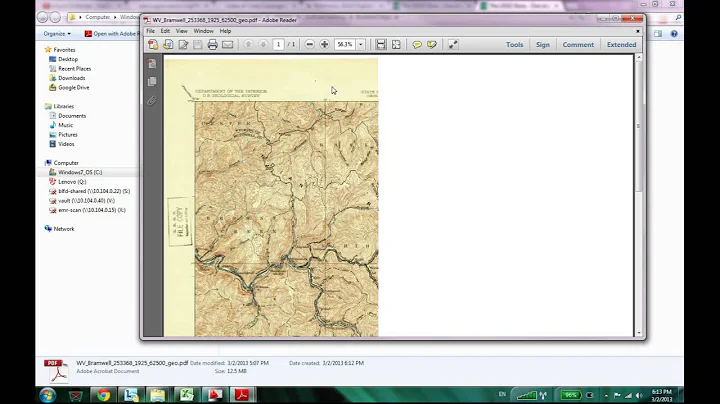Select the highlight text tool icon
Image resolution: width=720 pixels, height=404 pixels.
coord(432,45)
